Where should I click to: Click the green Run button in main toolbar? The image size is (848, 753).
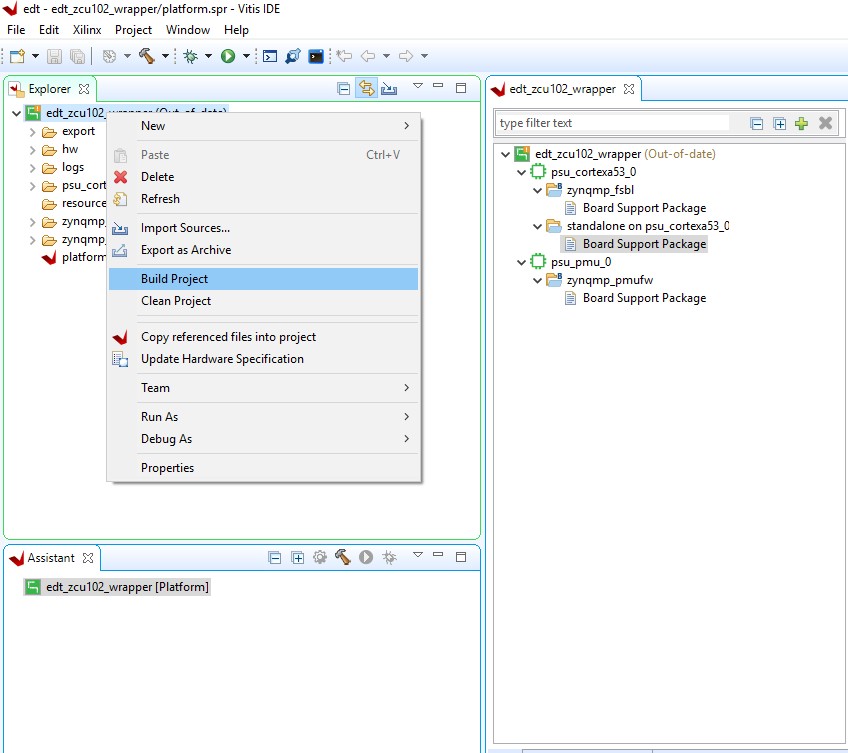228,56
